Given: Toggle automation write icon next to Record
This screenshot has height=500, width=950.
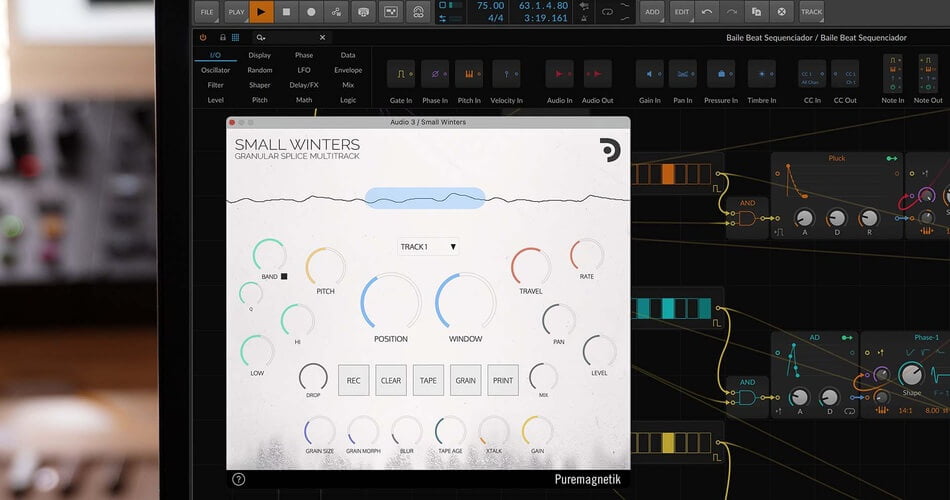Looking at the screenshot, I should pos(336,12).
